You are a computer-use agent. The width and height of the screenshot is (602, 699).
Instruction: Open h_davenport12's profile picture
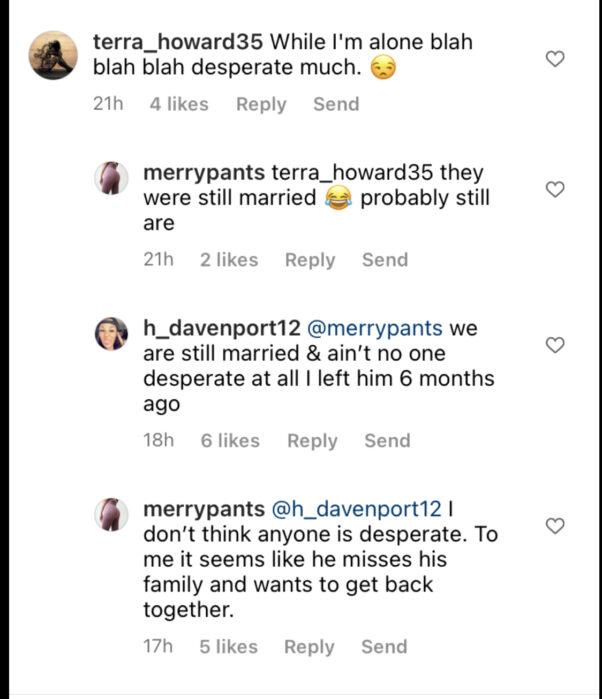[111, 334]
